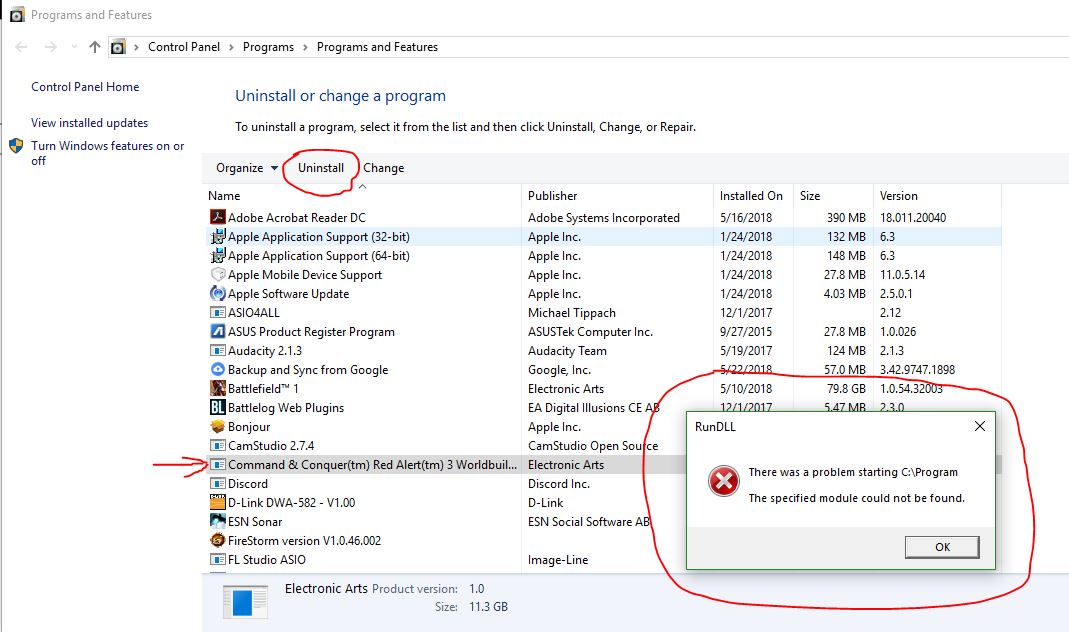
Task: Click the large program icon in details pane
Action: [x=245, y=603]
